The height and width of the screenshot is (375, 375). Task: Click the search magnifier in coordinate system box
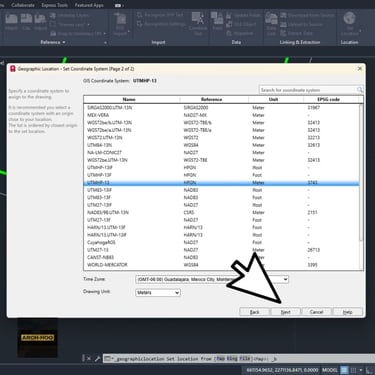coord(360,90)
